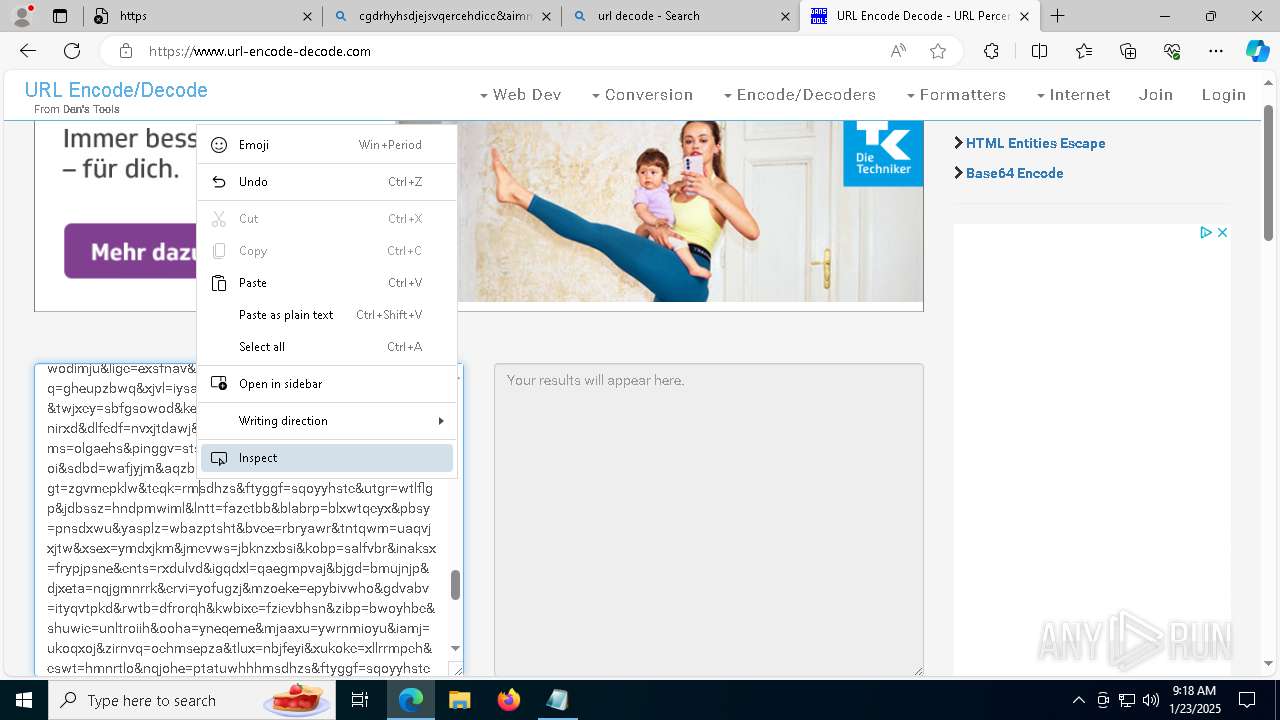Launch Firefox from taskbar
Viewport: 1280px width, 720px height.
pos(508,700)
